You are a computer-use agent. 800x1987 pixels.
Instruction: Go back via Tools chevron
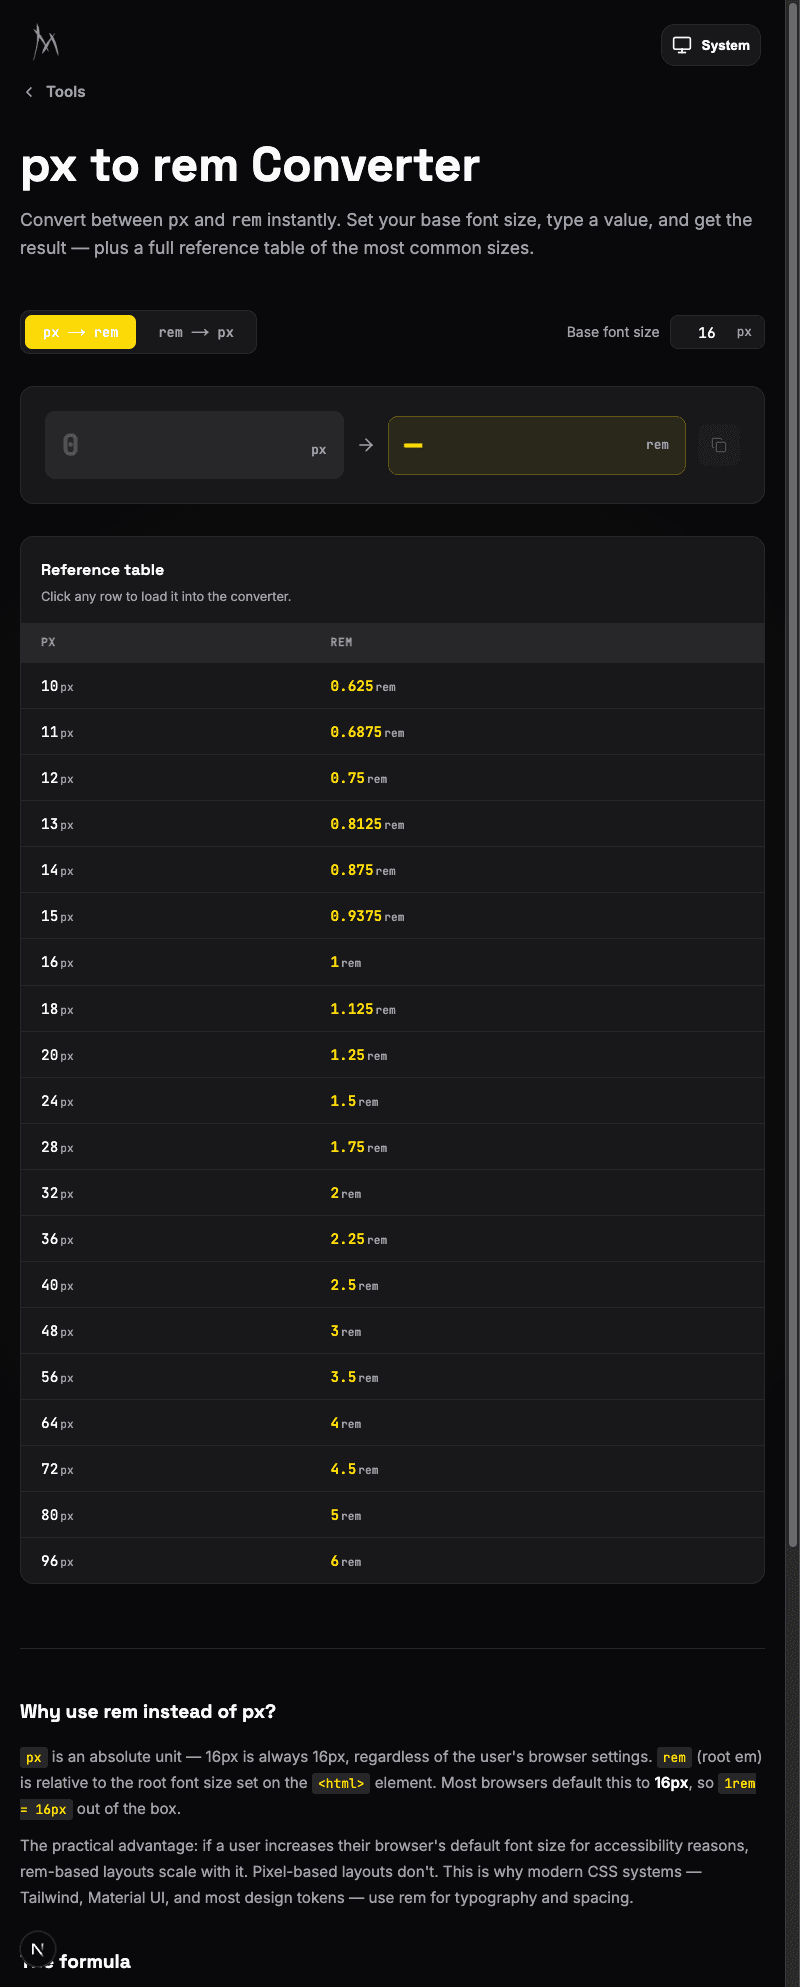29,92
